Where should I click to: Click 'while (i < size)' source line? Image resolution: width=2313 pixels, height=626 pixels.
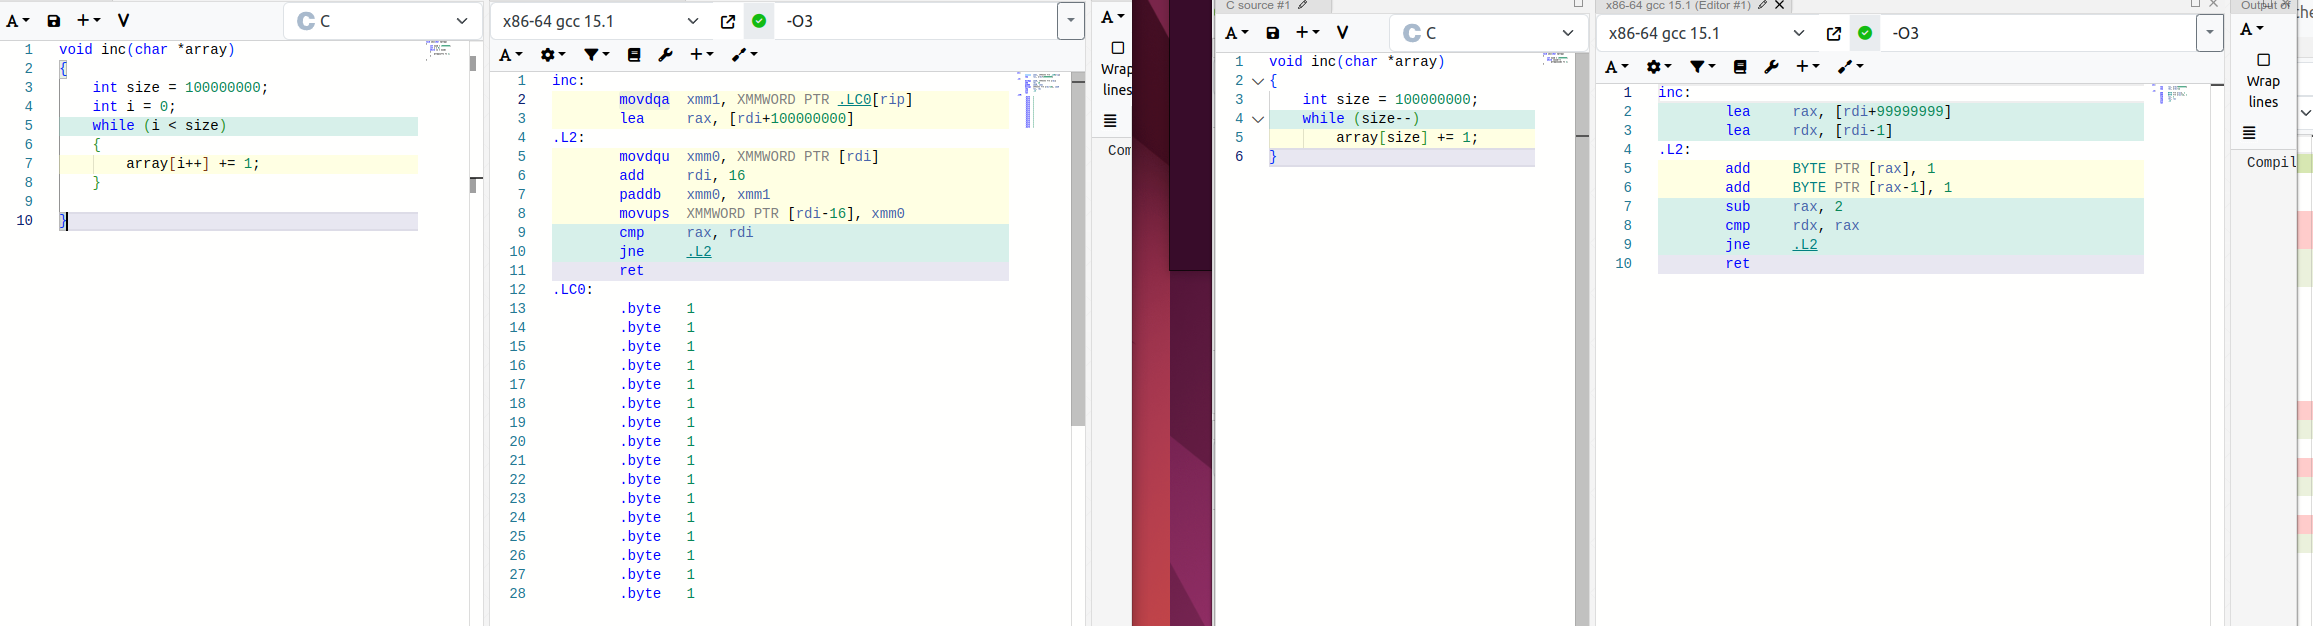[238, 126]
